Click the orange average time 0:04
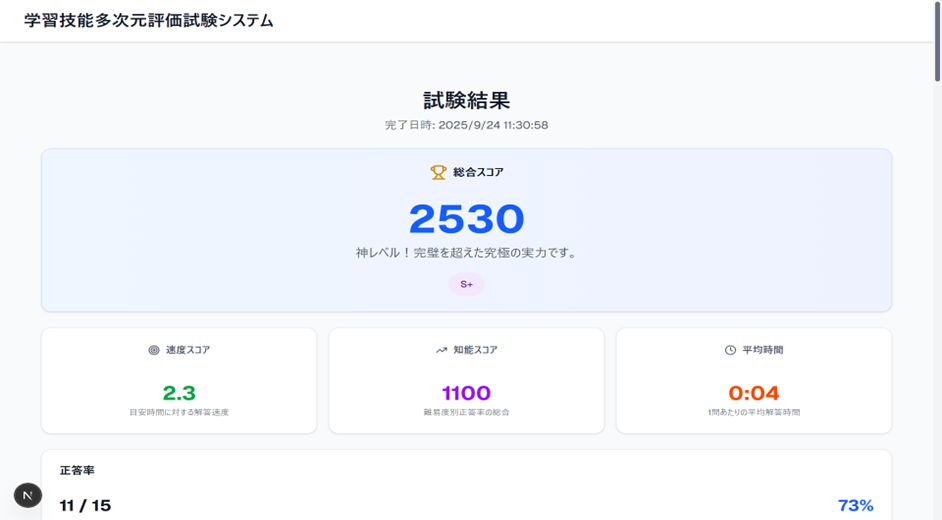The width and height of the screenshot is (942, 520). (x=754, y=393)
